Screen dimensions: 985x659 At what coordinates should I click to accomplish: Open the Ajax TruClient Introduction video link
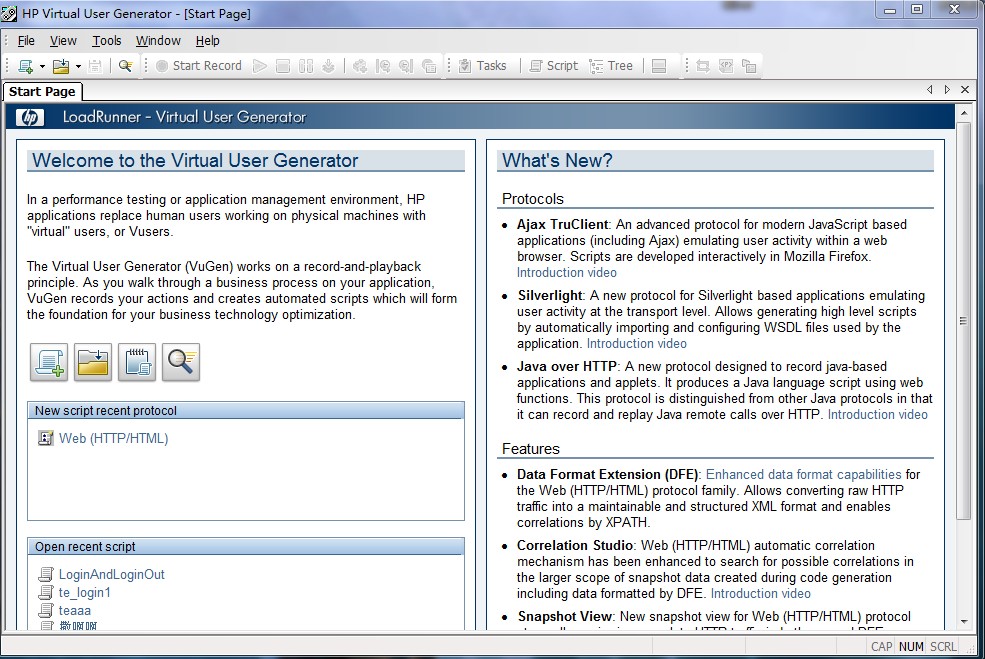pos(567,273)
